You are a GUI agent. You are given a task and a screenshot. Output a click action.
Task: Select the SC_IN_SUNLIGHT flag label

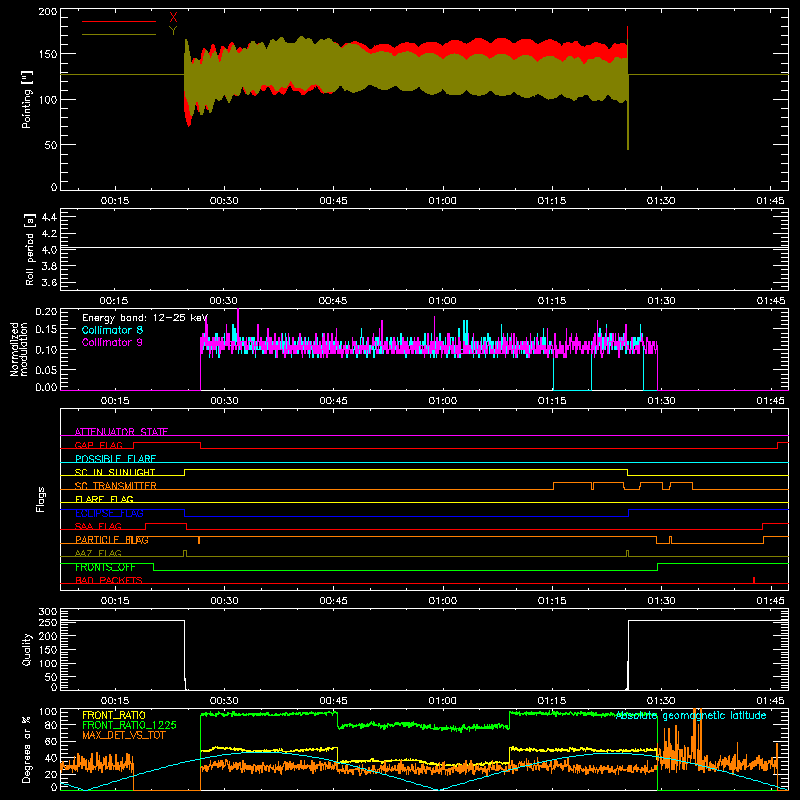tap(115, 472)
